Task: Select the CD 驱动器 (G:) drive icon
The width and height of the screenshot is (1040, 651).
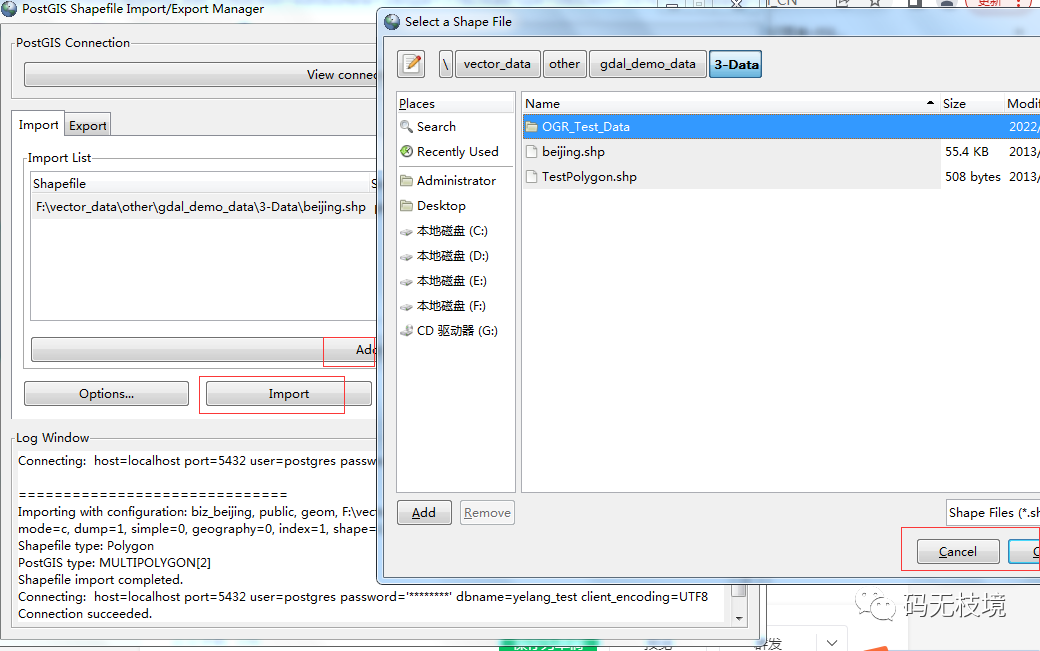Action: click(407, 331)
